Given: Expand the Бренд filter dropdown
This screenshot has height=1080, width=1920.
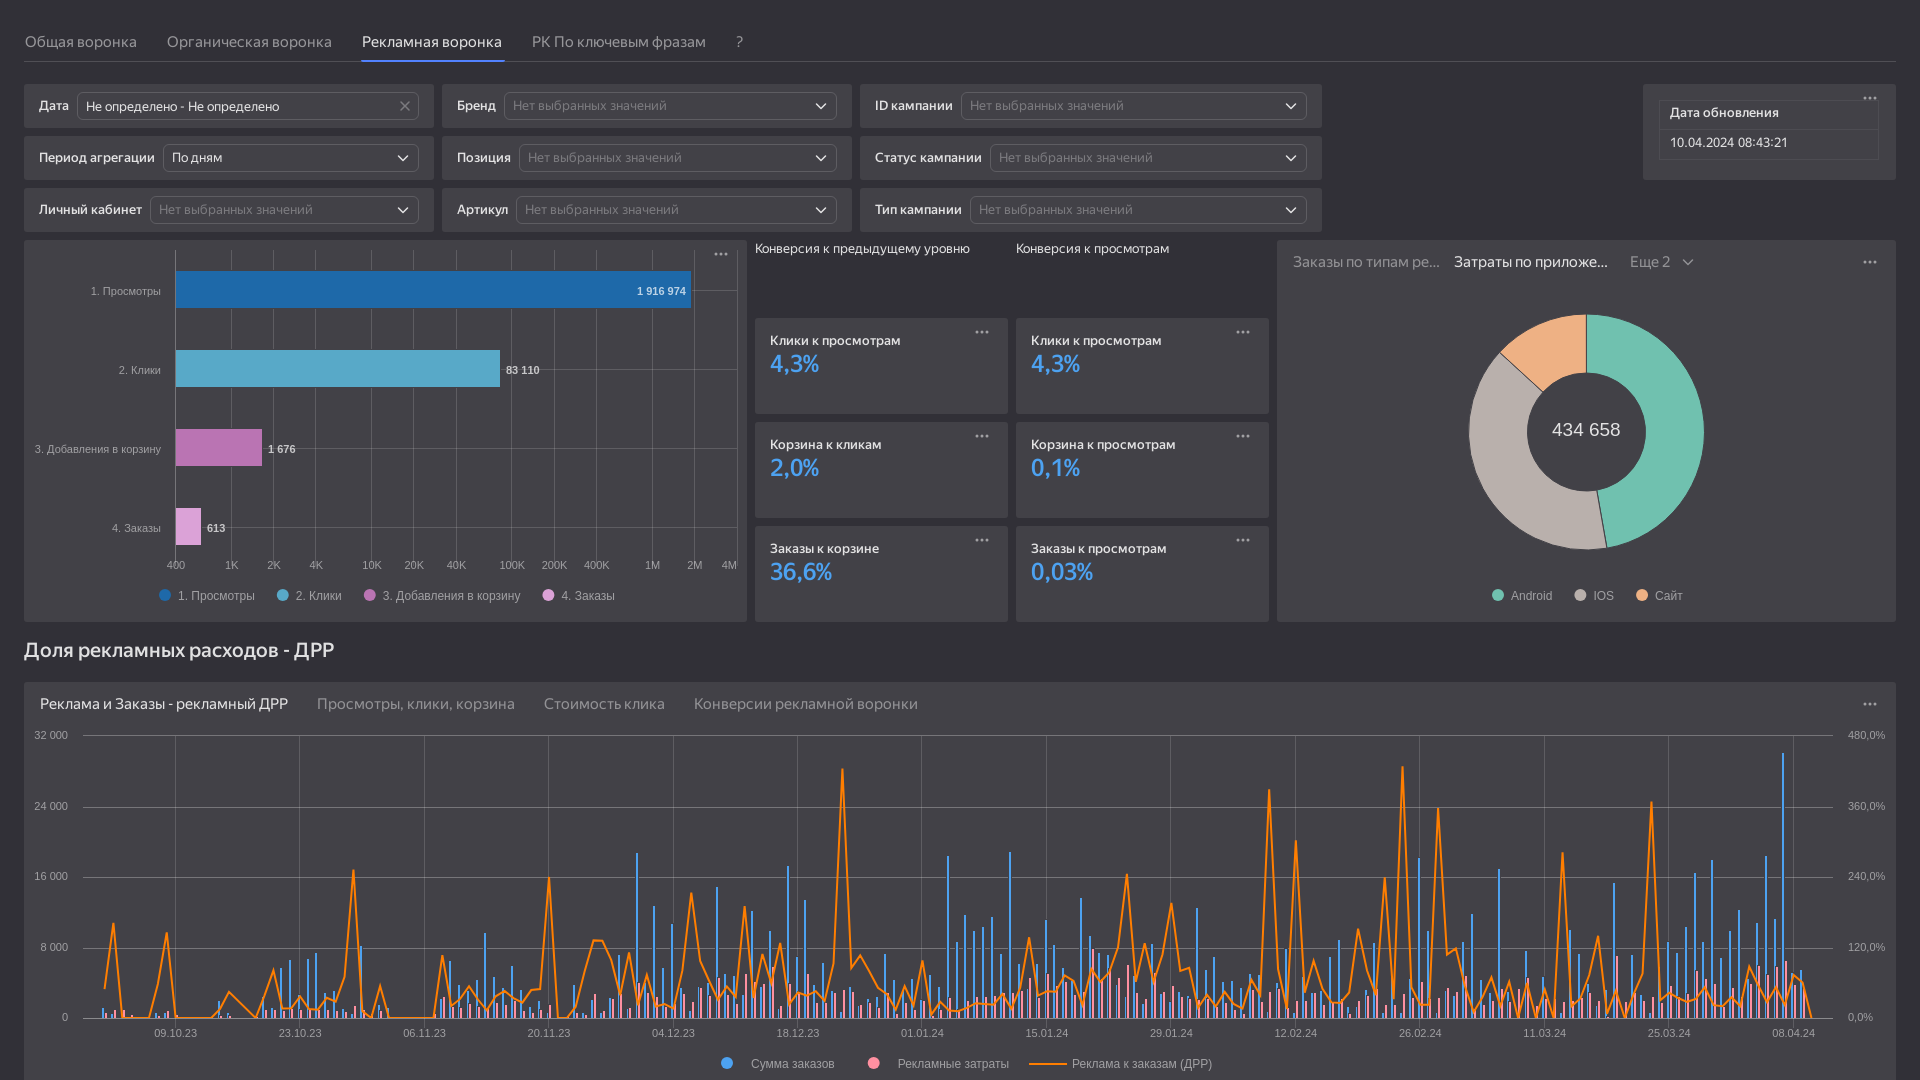Looking at the screenshot, I should coord(670,106).
